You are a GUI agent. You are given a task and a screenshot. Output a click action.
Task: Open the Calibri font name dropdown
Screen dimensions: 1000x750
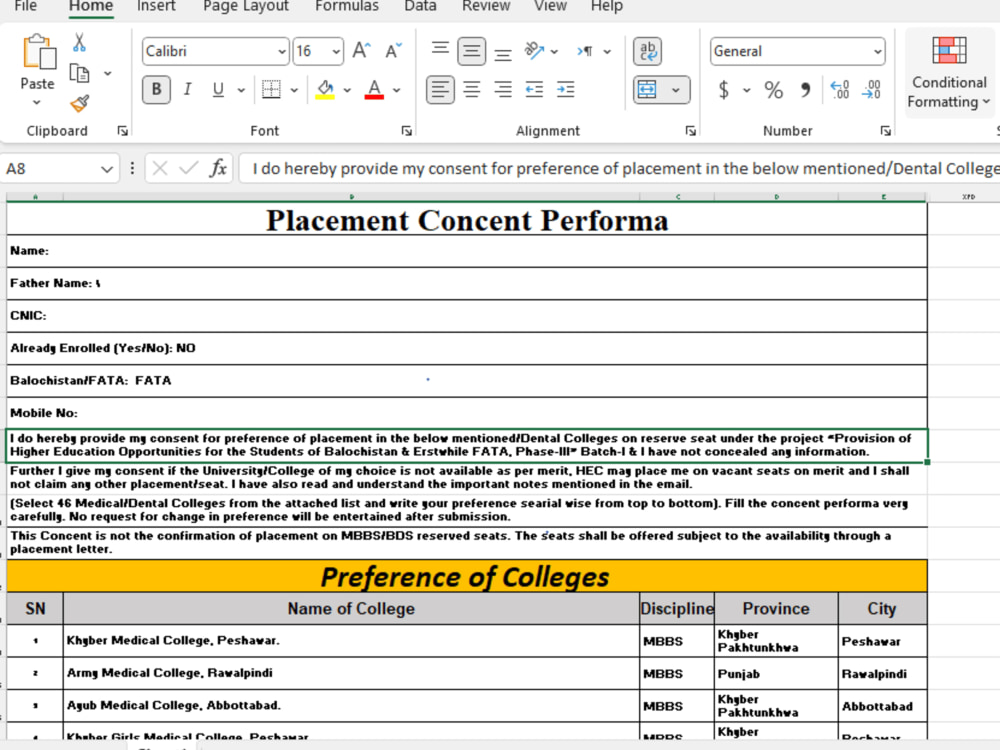[282, 52]
